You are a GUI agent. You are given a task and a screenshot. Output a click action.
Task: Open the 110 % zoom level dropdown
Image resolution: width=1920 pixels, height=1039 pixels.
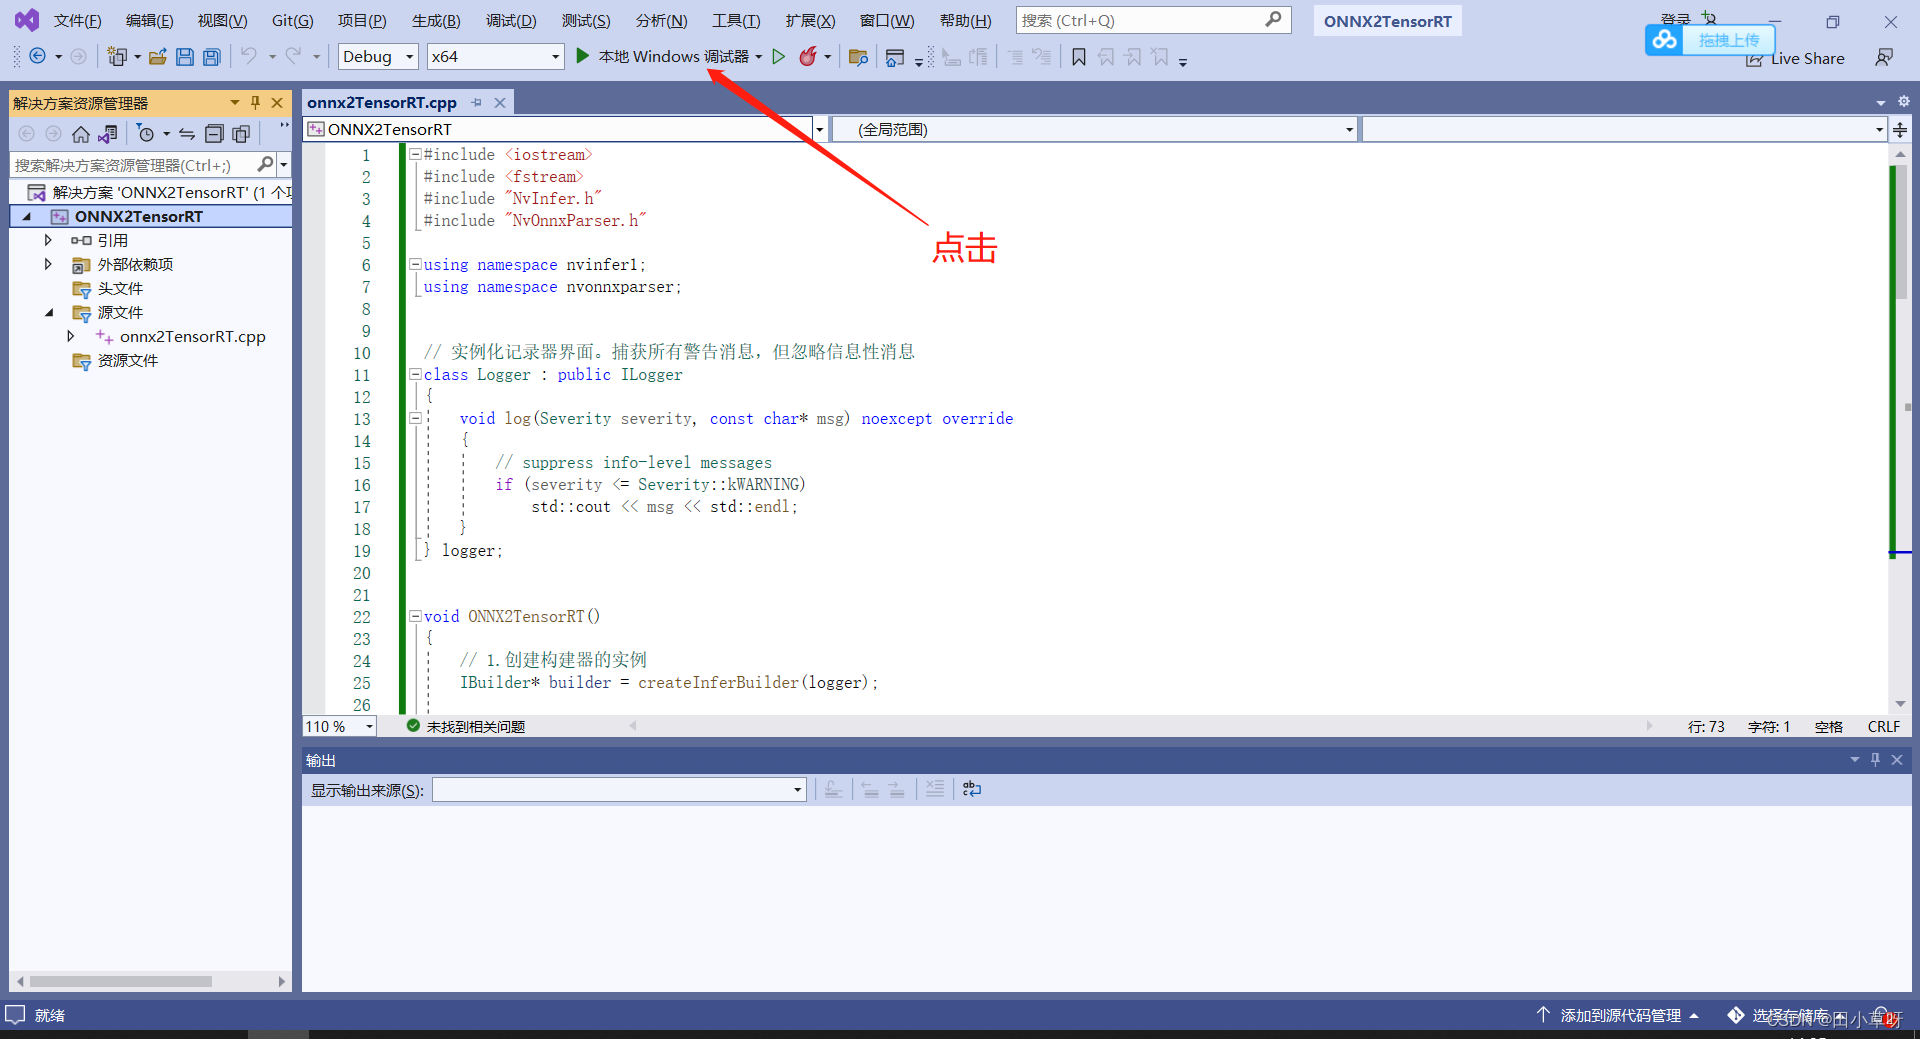point(369,727)
